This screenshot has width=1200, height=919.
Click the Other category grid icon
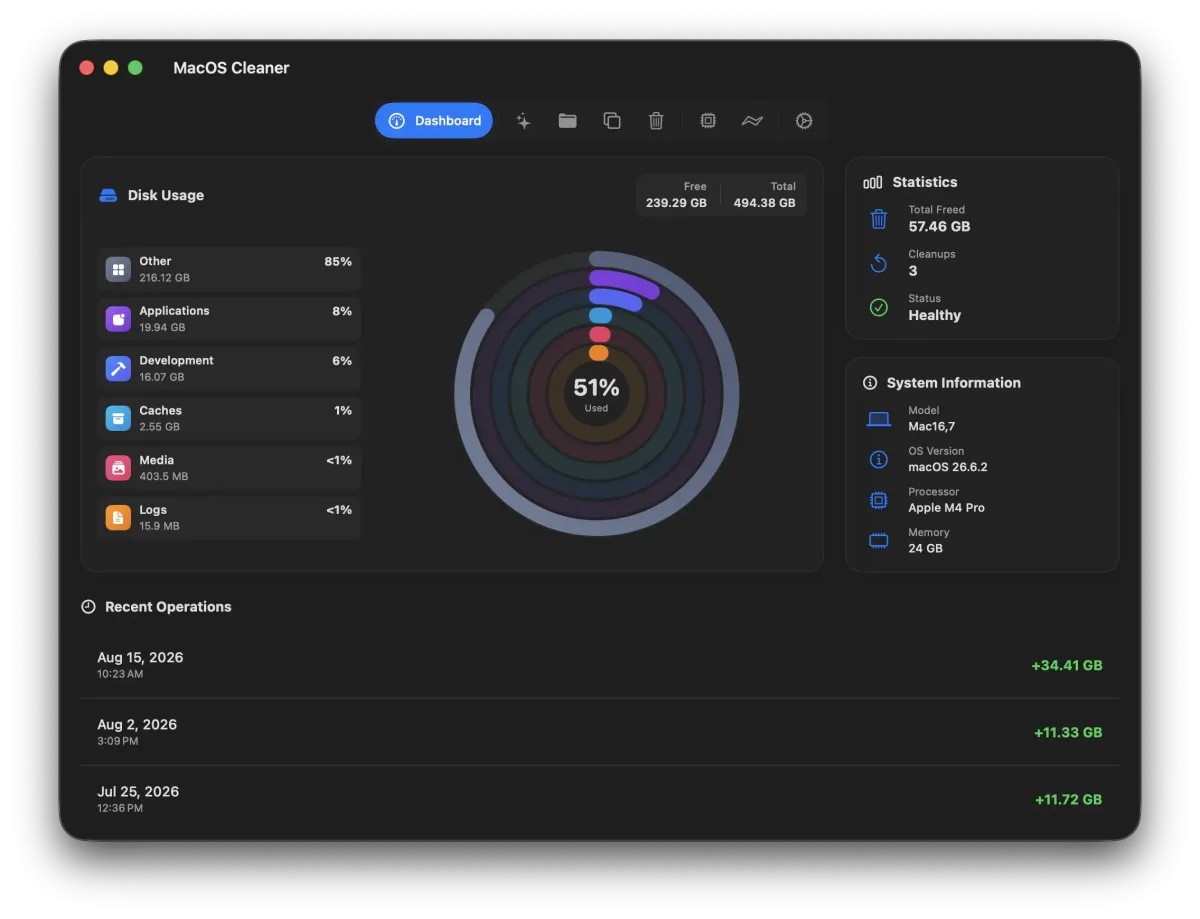(118, 270)
